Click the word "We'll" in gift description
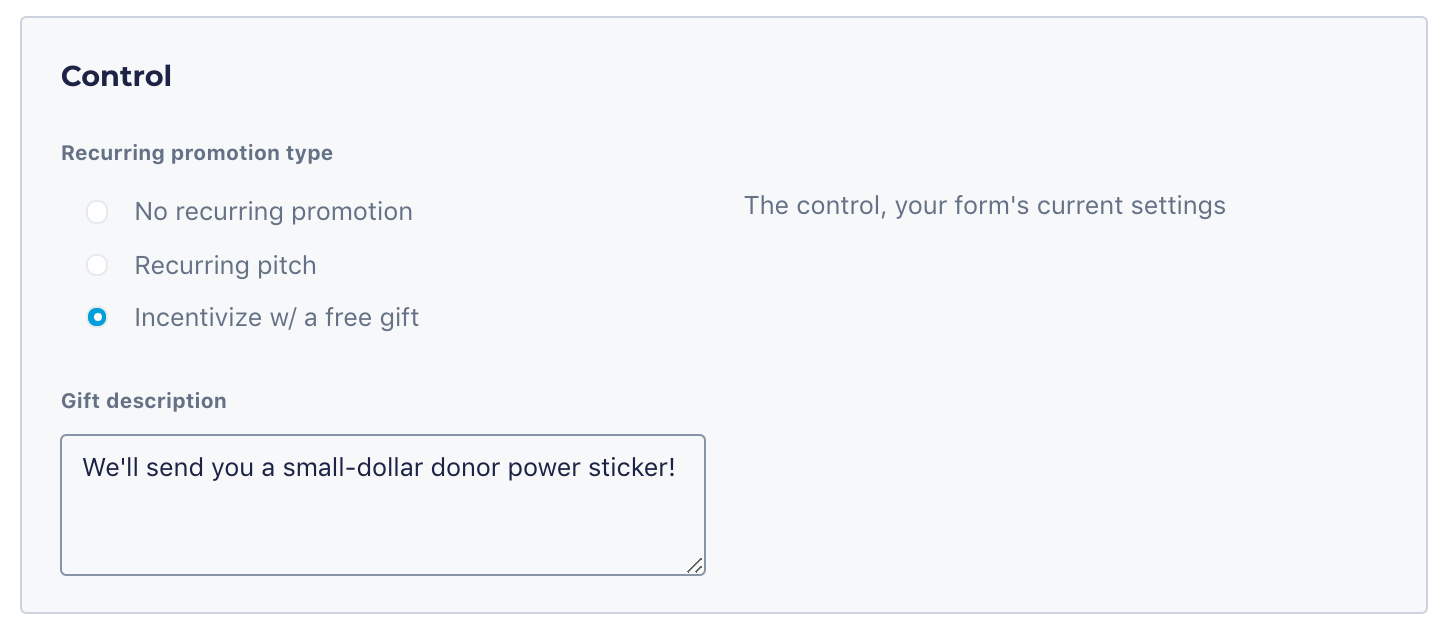Viewport: 1448px width, 636px height. coord(109,467)
